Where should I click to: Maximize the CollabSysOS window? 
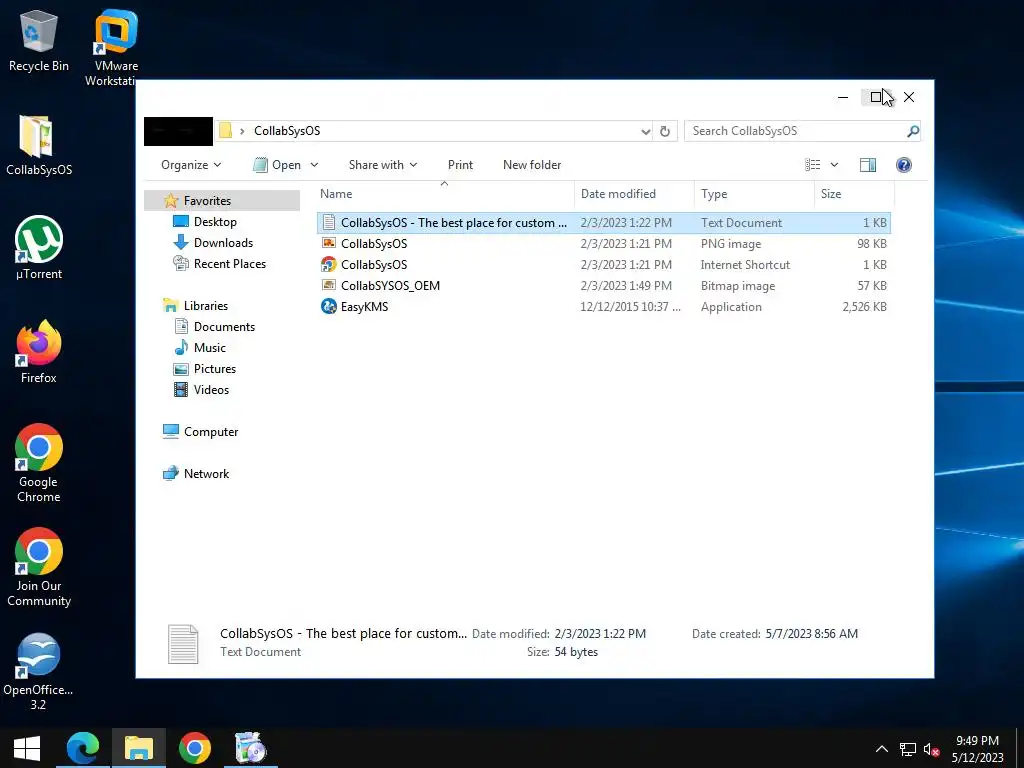[876, 97]
